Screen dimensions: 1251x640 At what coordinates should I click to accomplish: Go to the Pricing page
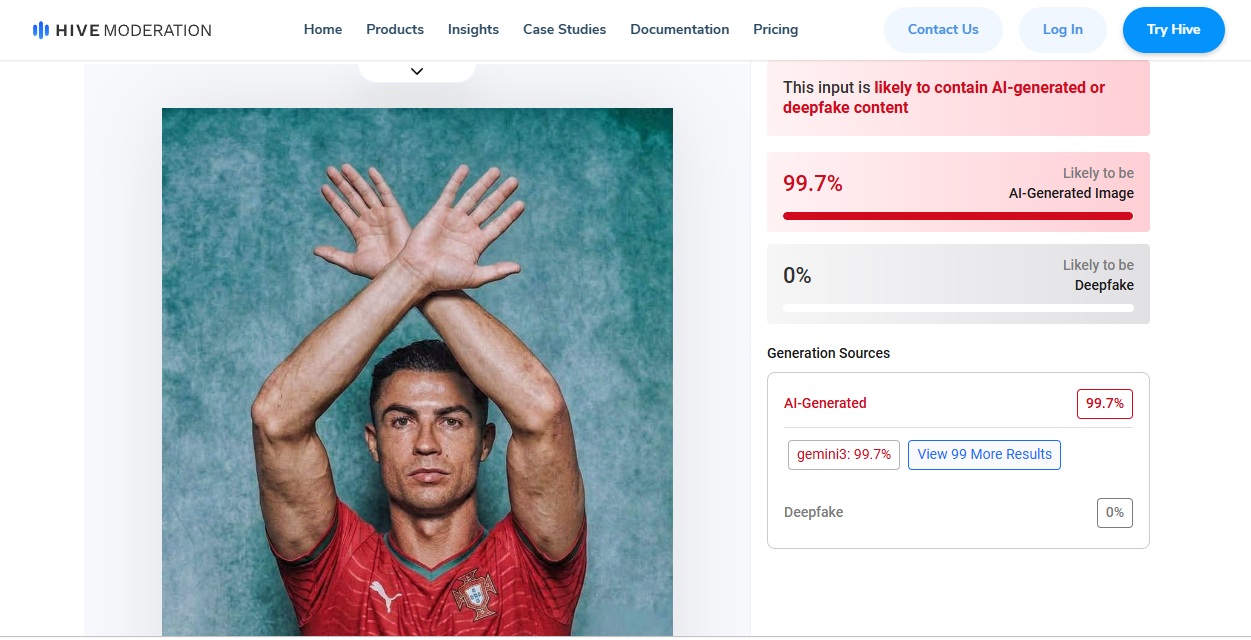(x=775, y=30)
